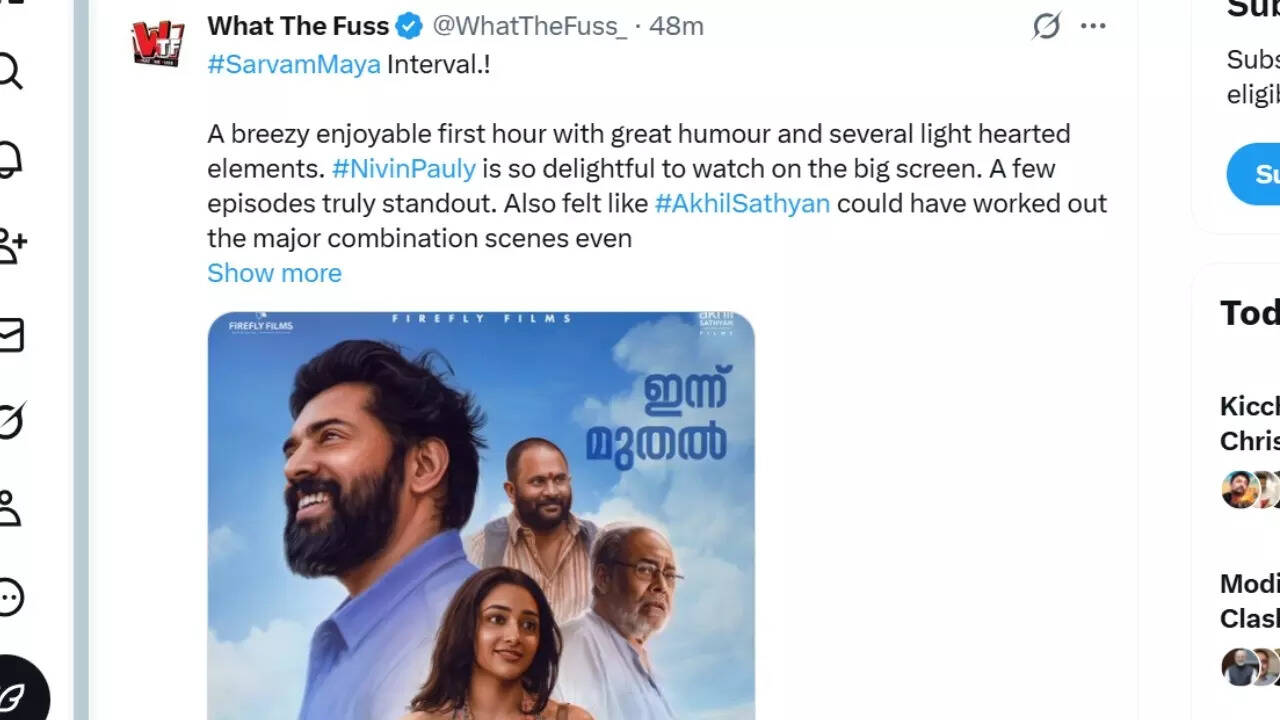This screenshot has height=720, width=1280.
Task: Open Search from the left sidebar
Action: click(x=10, y=71)
